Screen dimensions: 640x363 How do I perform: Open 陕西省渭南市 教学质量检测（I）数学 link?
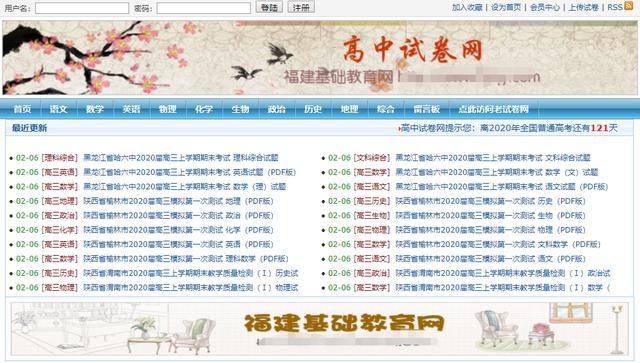[503, 287]
